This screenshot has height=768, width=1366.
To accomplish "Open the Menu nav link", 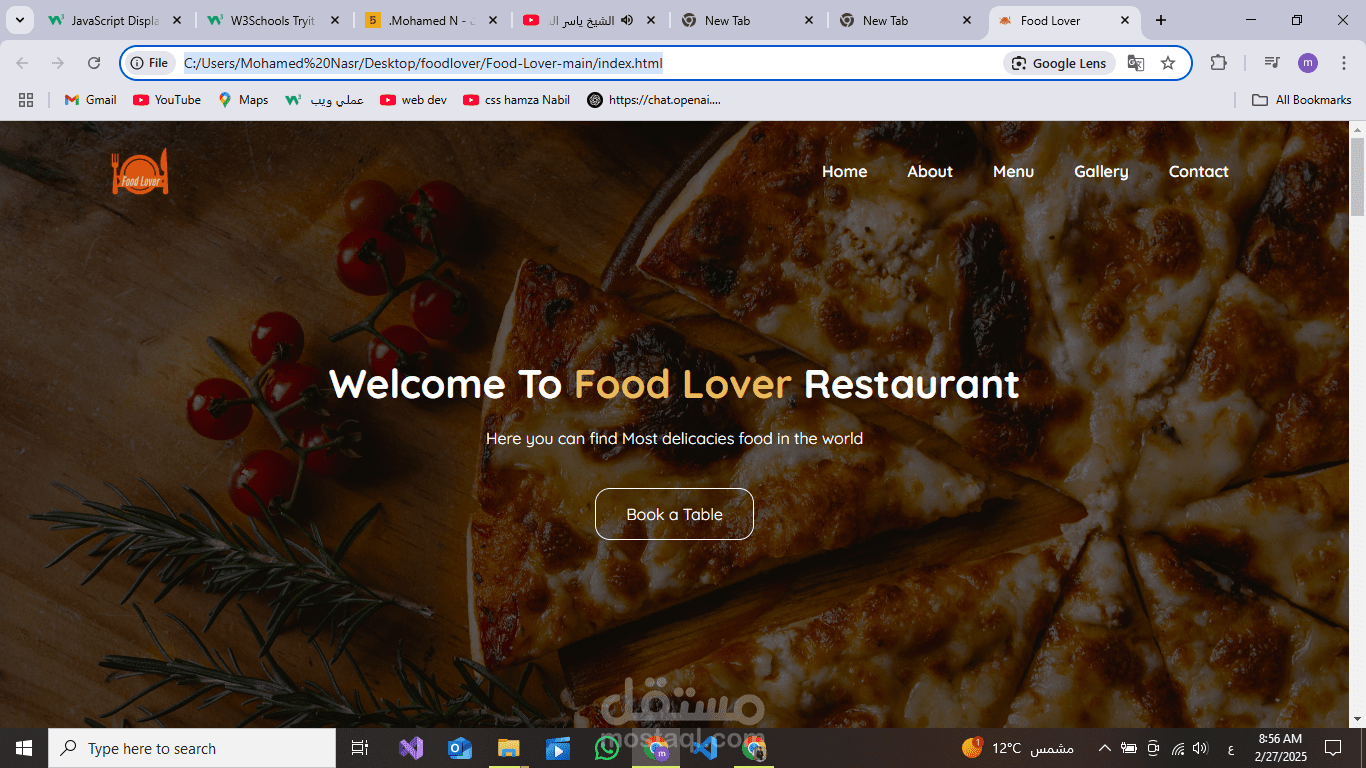I will [x=1013, y=172].
